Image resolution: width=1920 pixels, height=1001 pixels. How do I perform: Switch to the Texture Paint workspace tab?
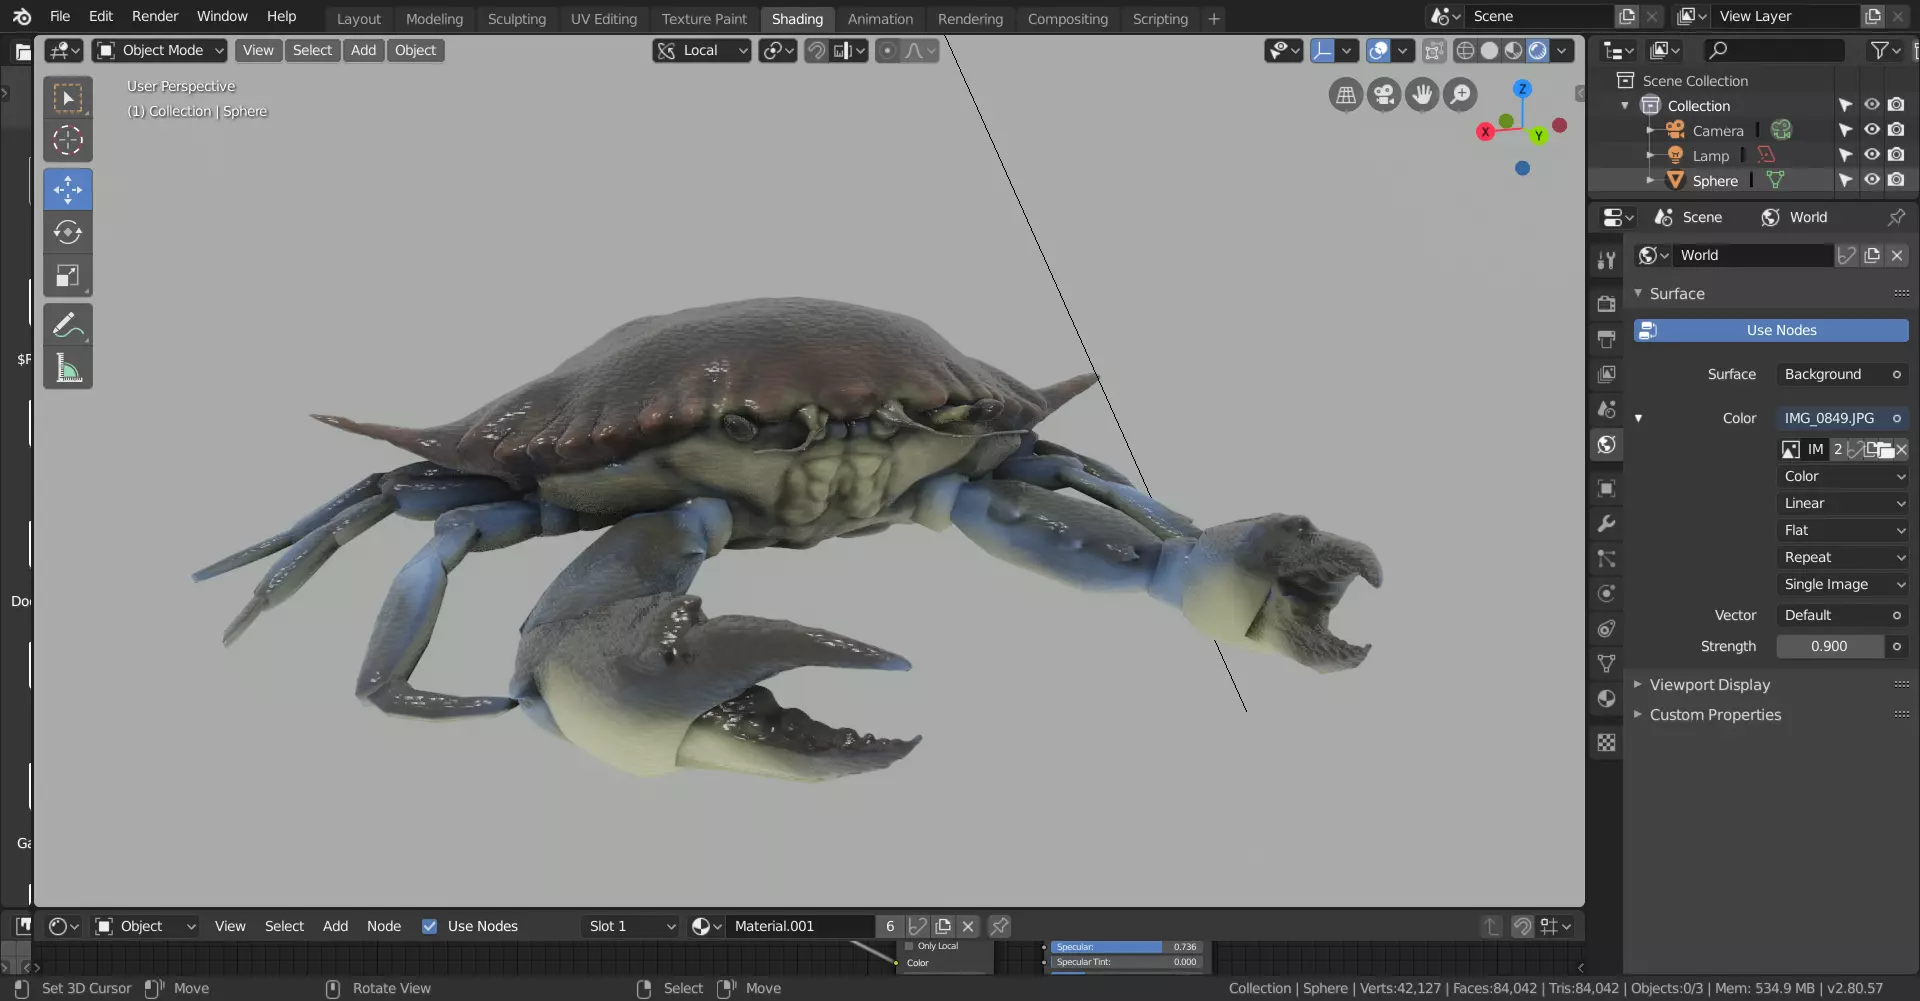pyautogui.click(x=704, y=19)
